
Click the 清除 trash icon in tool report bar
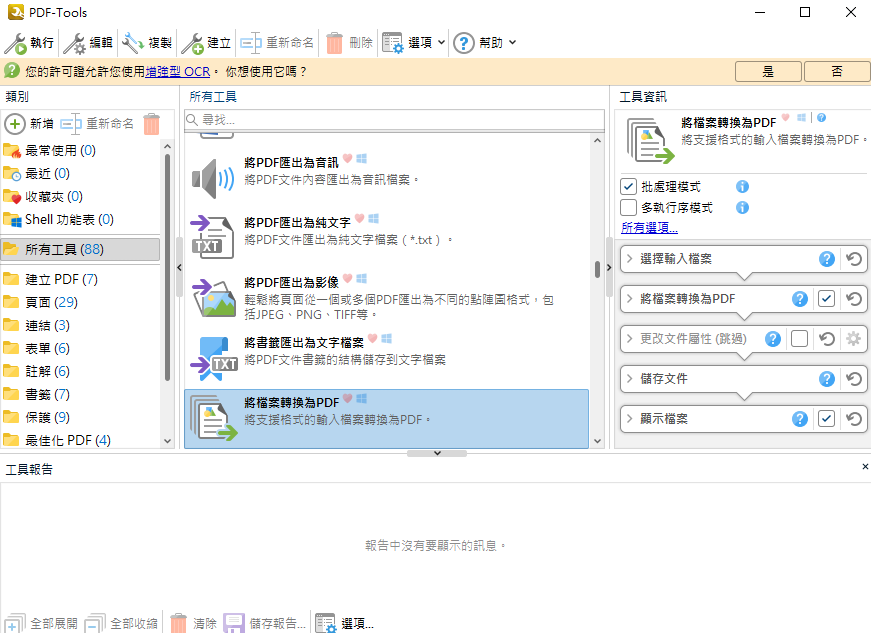(x=177, y=622)
